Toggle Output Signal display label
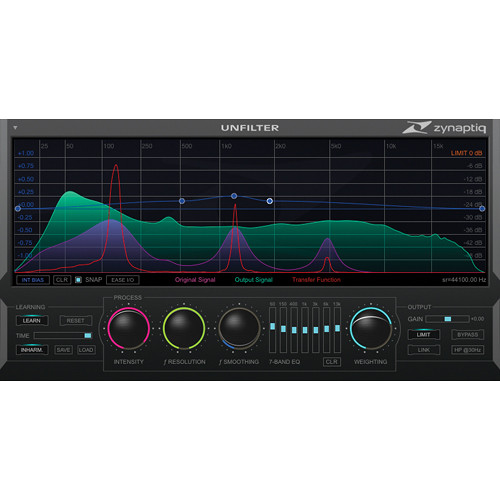Screen dimensions: 500x500 coord(254,280)
